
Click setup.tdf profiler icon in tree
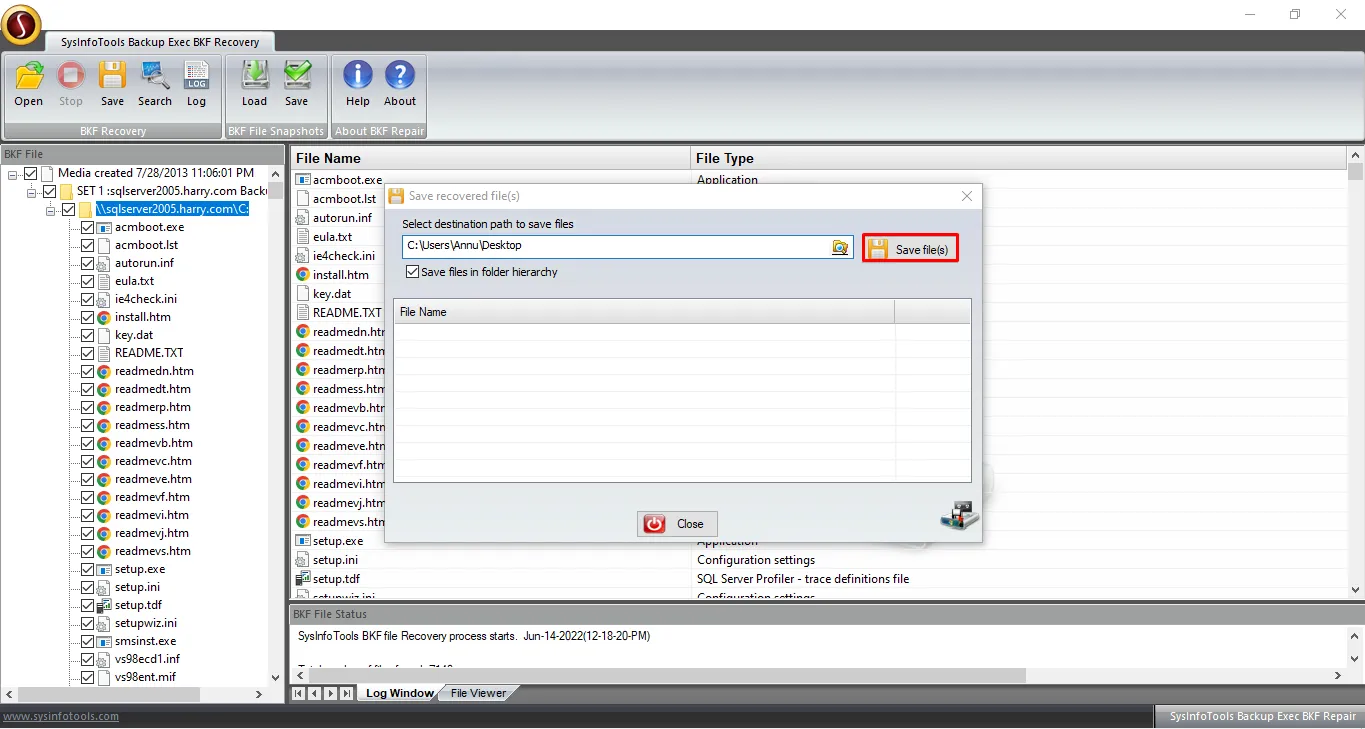pos(104,605)
